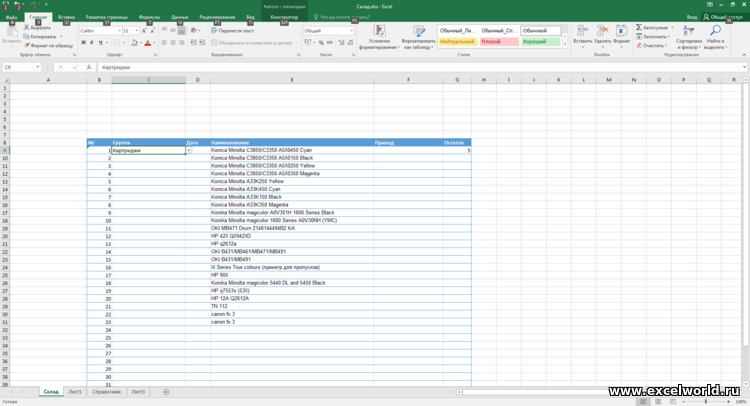Switch to the Лист1 sheet tab
The height and width of the screenshot is (406, 750).
tap(75, 392)
